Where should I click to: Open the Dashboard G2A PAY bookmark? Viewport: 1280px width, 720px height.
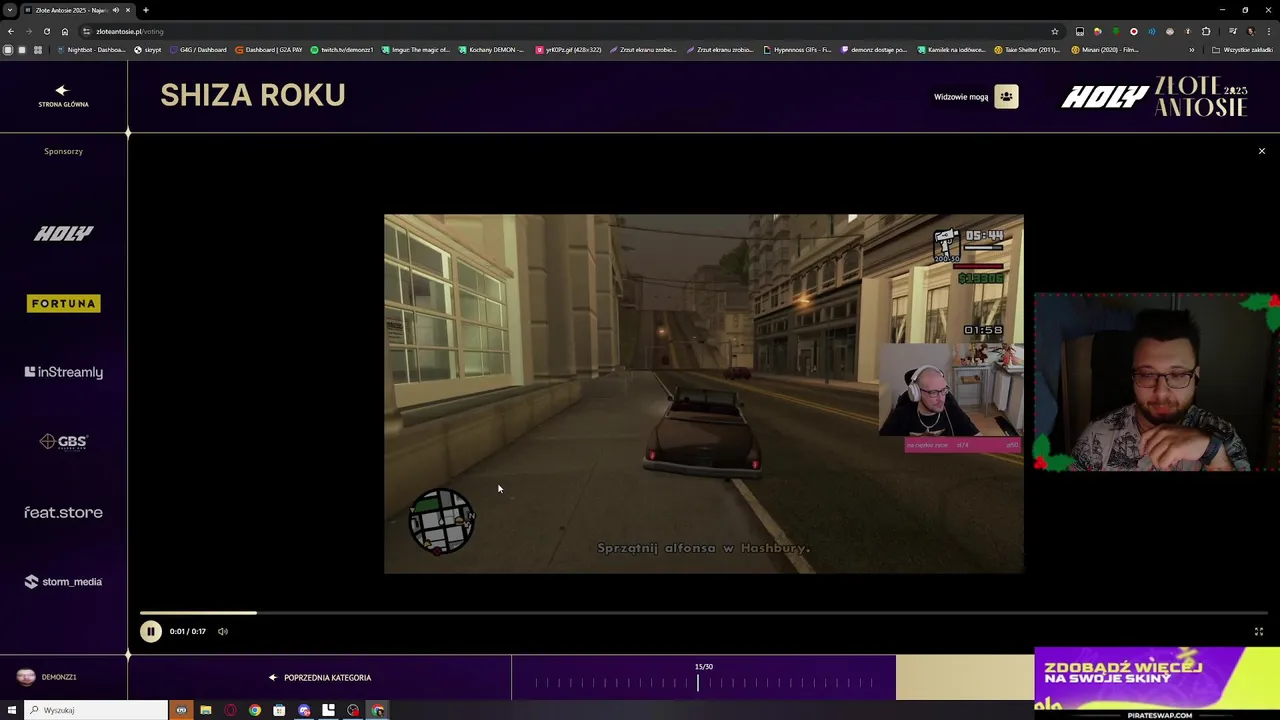click(x=268, y=49)
